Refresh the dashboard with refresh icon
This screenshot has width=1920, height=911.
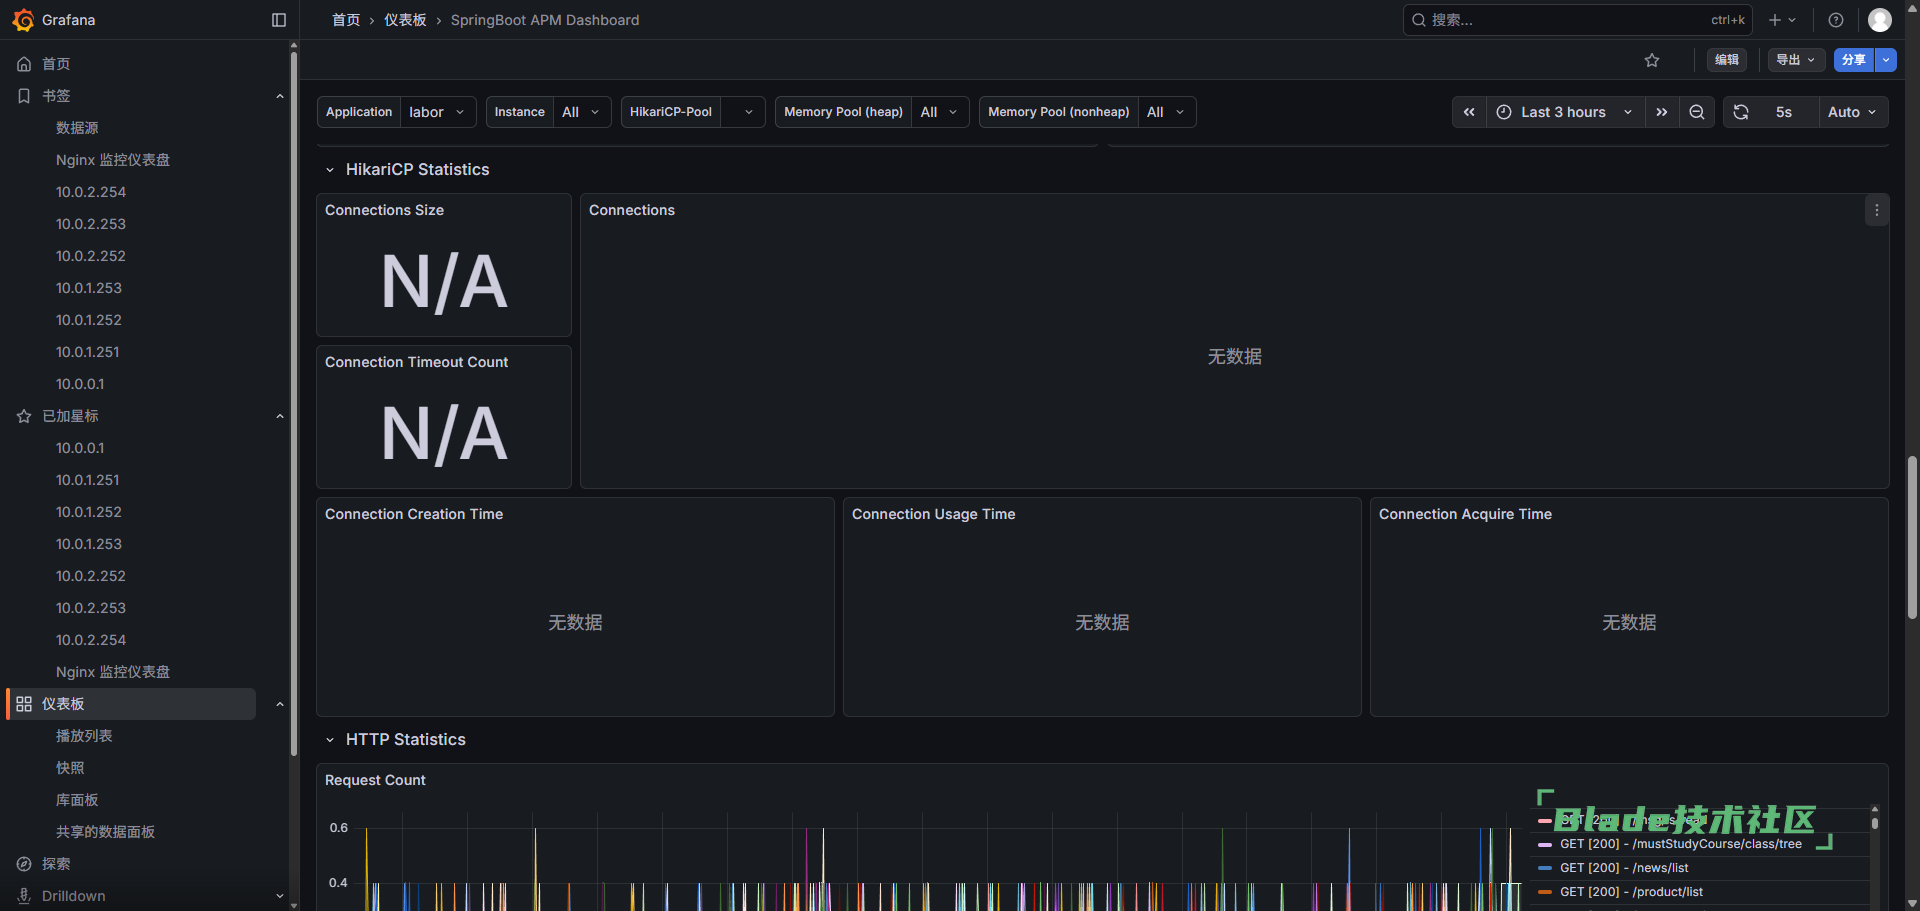1741,112
